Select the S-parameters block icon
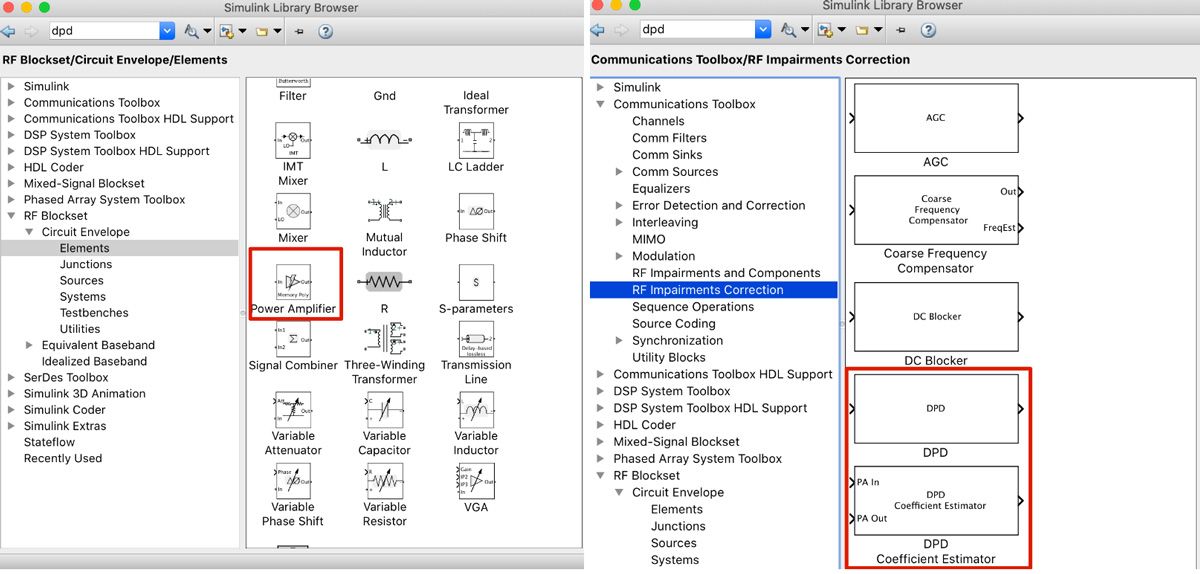 [x=476, y=283]
